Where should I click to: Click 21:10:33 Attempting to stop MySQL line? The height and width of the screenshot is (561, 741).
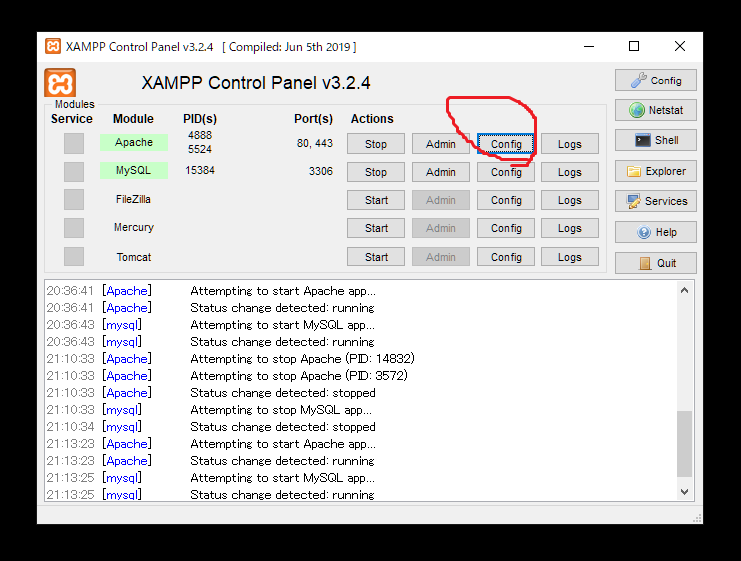(x=209, y=410)
